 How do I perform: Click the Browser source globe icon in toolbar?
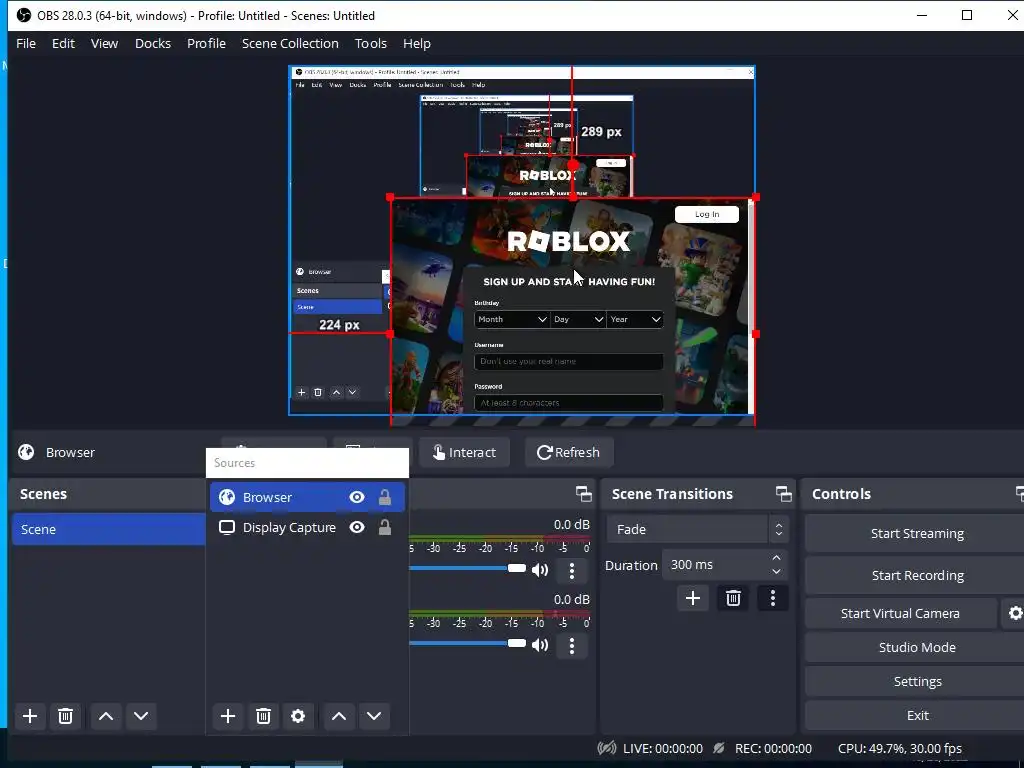(x=26, y=452)
